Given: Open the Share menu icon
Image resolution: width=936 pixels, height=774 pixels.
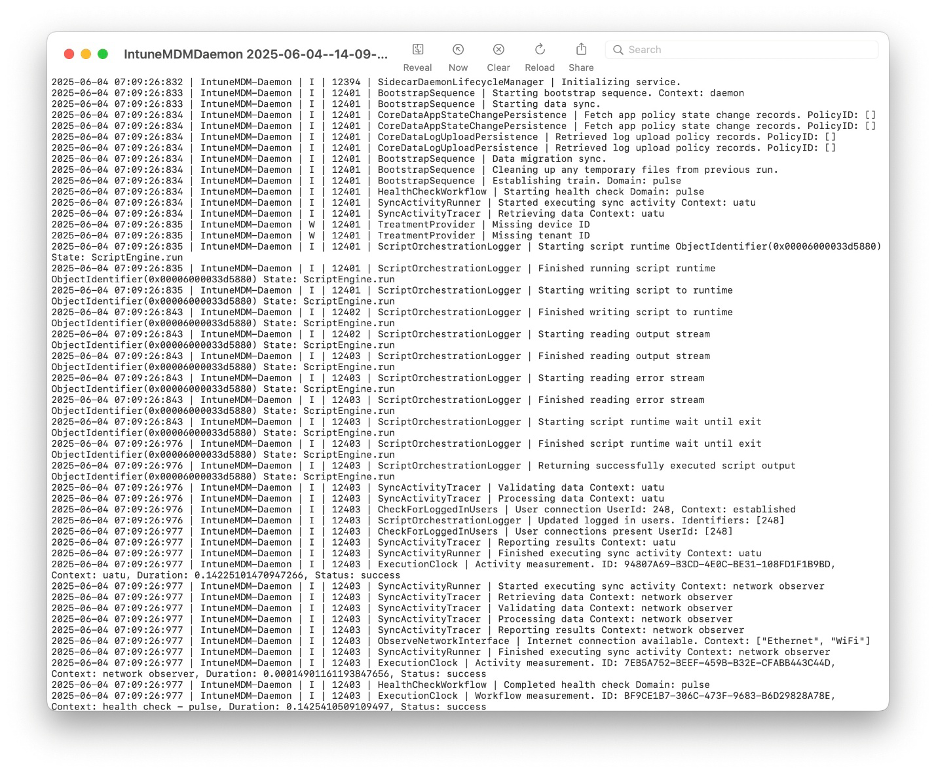Looking at the screenshot, I should tap(581, 50).
